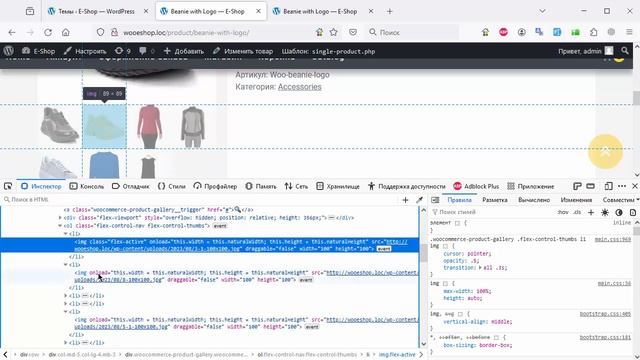Image resolution: width=640 pixels, height=360 pixels.
Task: Open the Стили editor tab
Action: (x=171, y=186)
